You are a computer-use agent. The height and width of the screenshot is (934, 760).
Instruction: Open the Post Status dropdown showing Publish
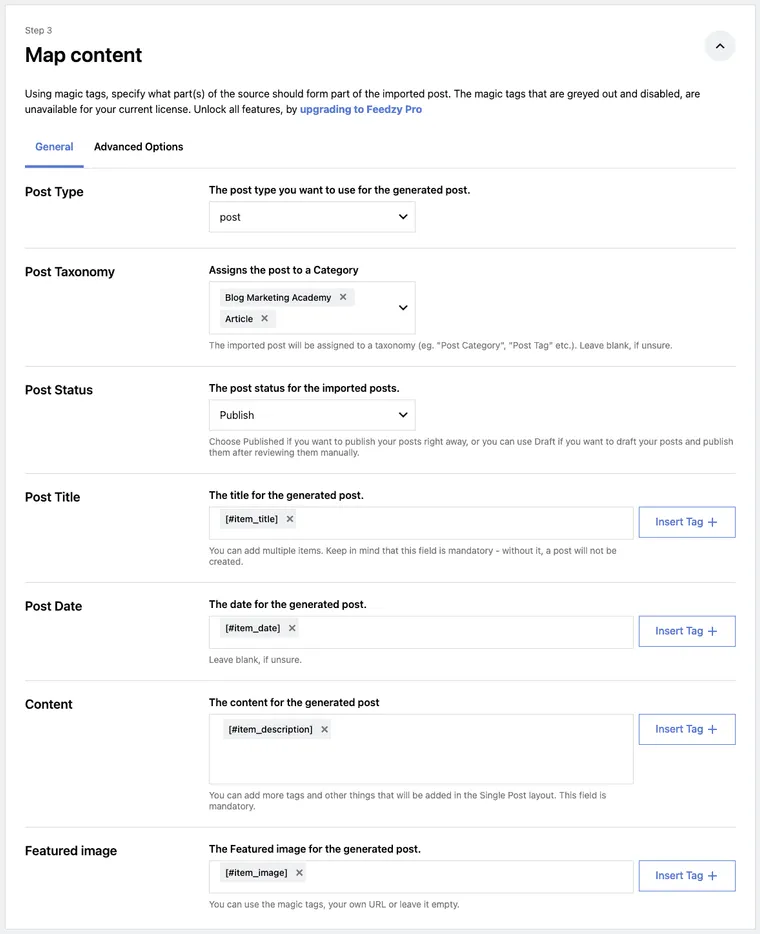coord(312,415)
